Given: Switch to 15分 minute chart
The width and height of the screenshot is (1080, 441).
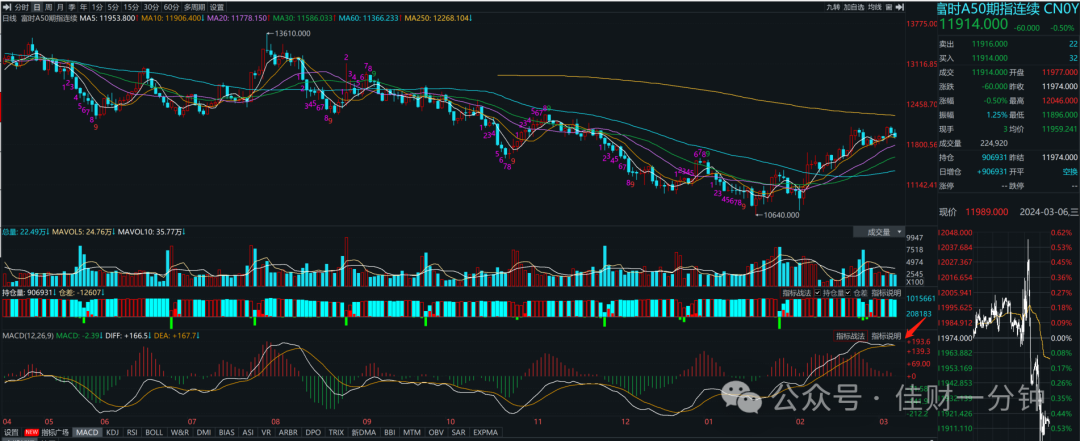Looking at the screenshot, I should 131,7.
